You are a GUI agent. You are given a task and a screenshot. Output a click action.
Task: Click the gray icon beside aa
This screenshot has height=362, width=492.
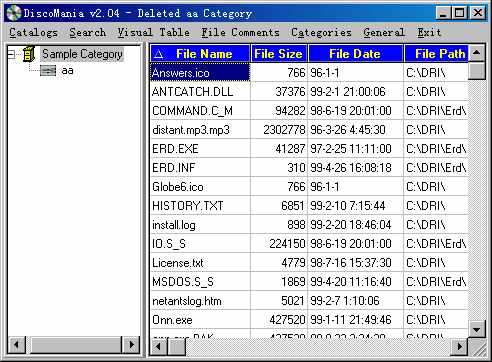48,70
